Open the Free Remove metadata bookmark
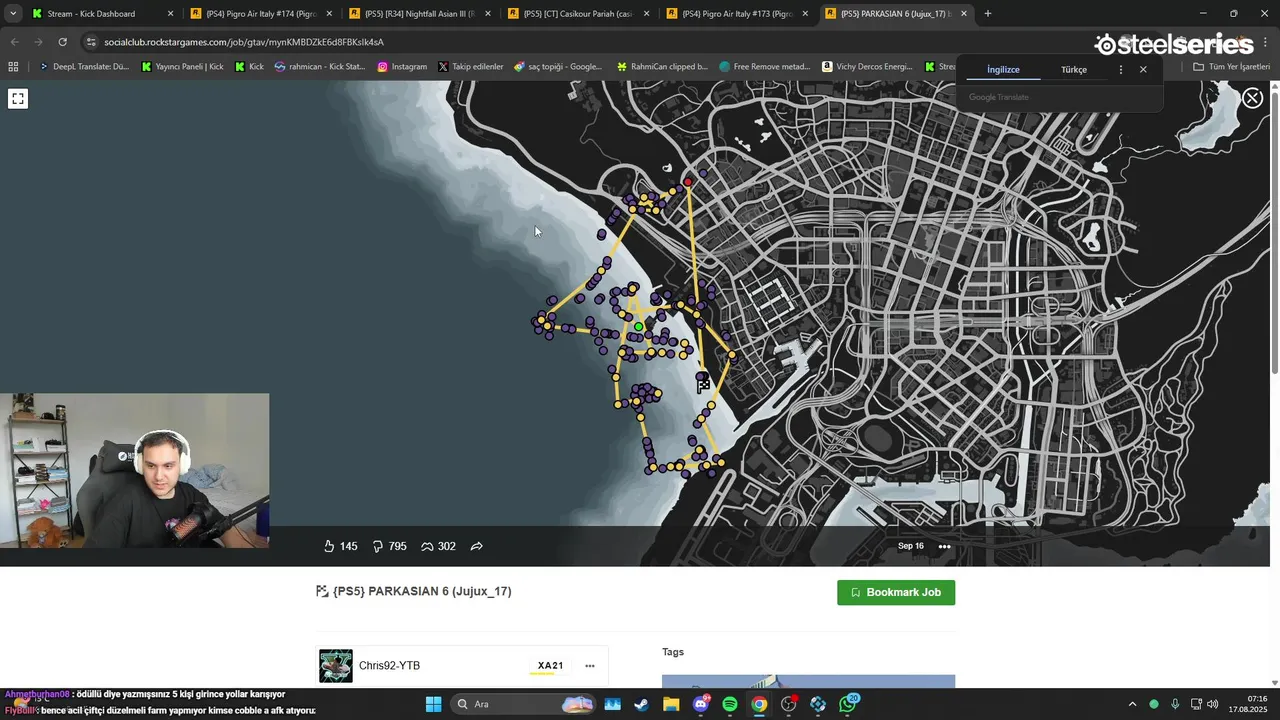Screen dimensions: 1280x720 pos(764,67)
